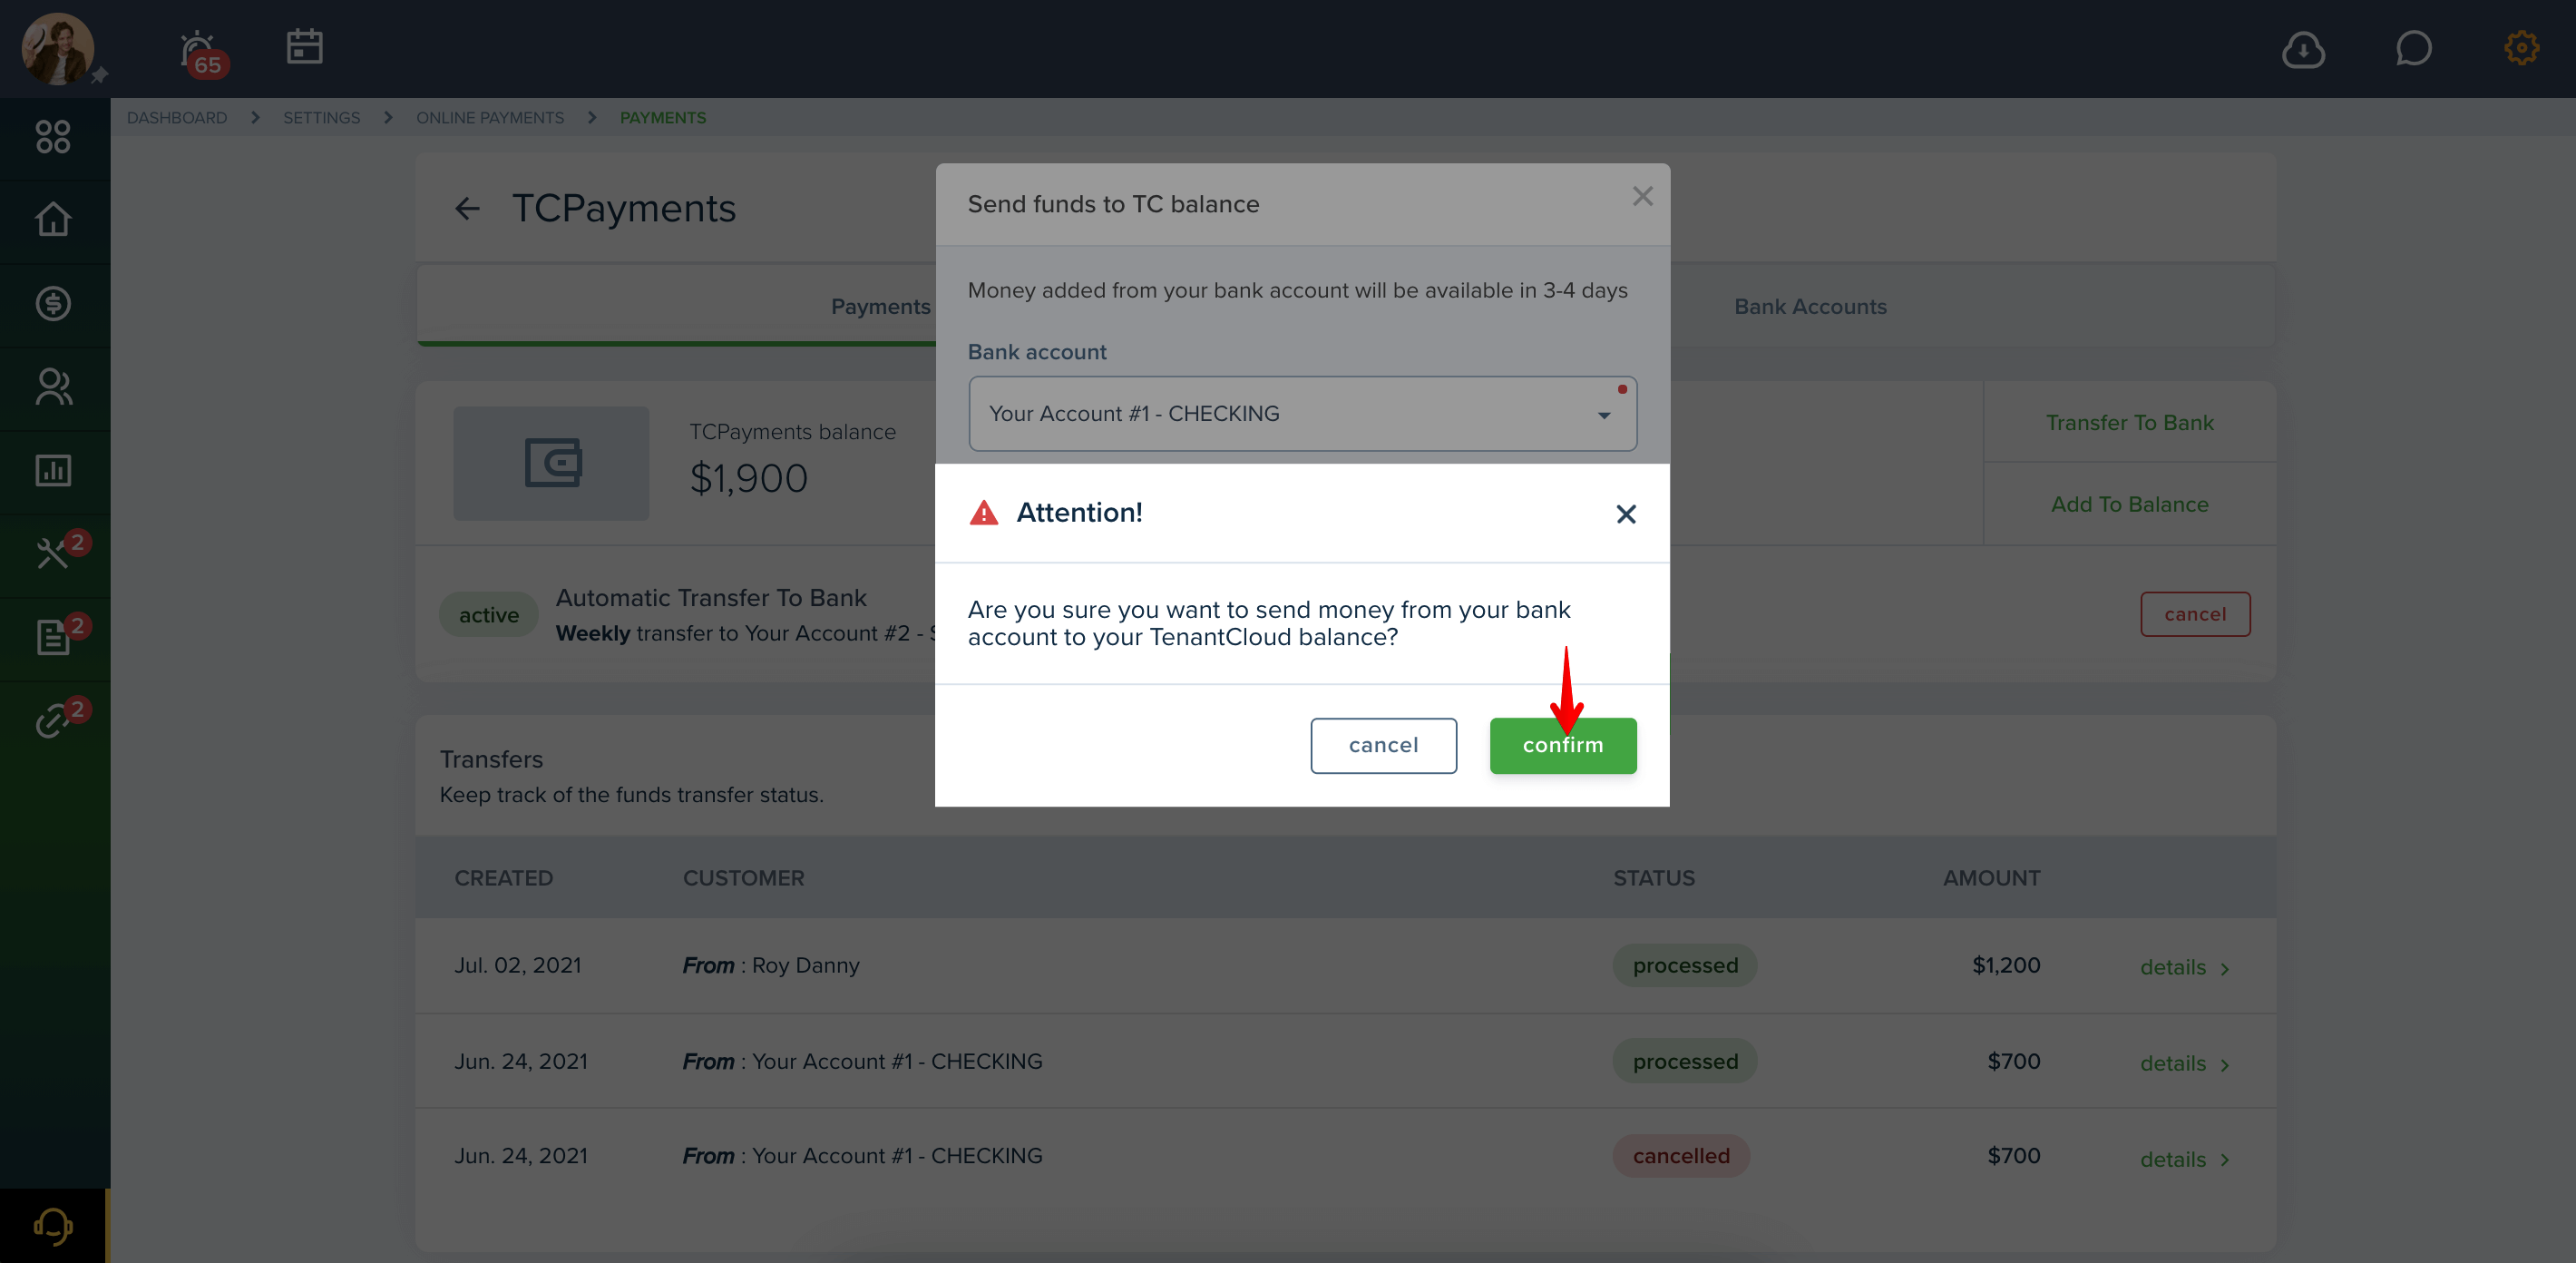Click cancel in the Attention dialog
Viewport: 2576px width, 1263px height.
point(1383,745)
